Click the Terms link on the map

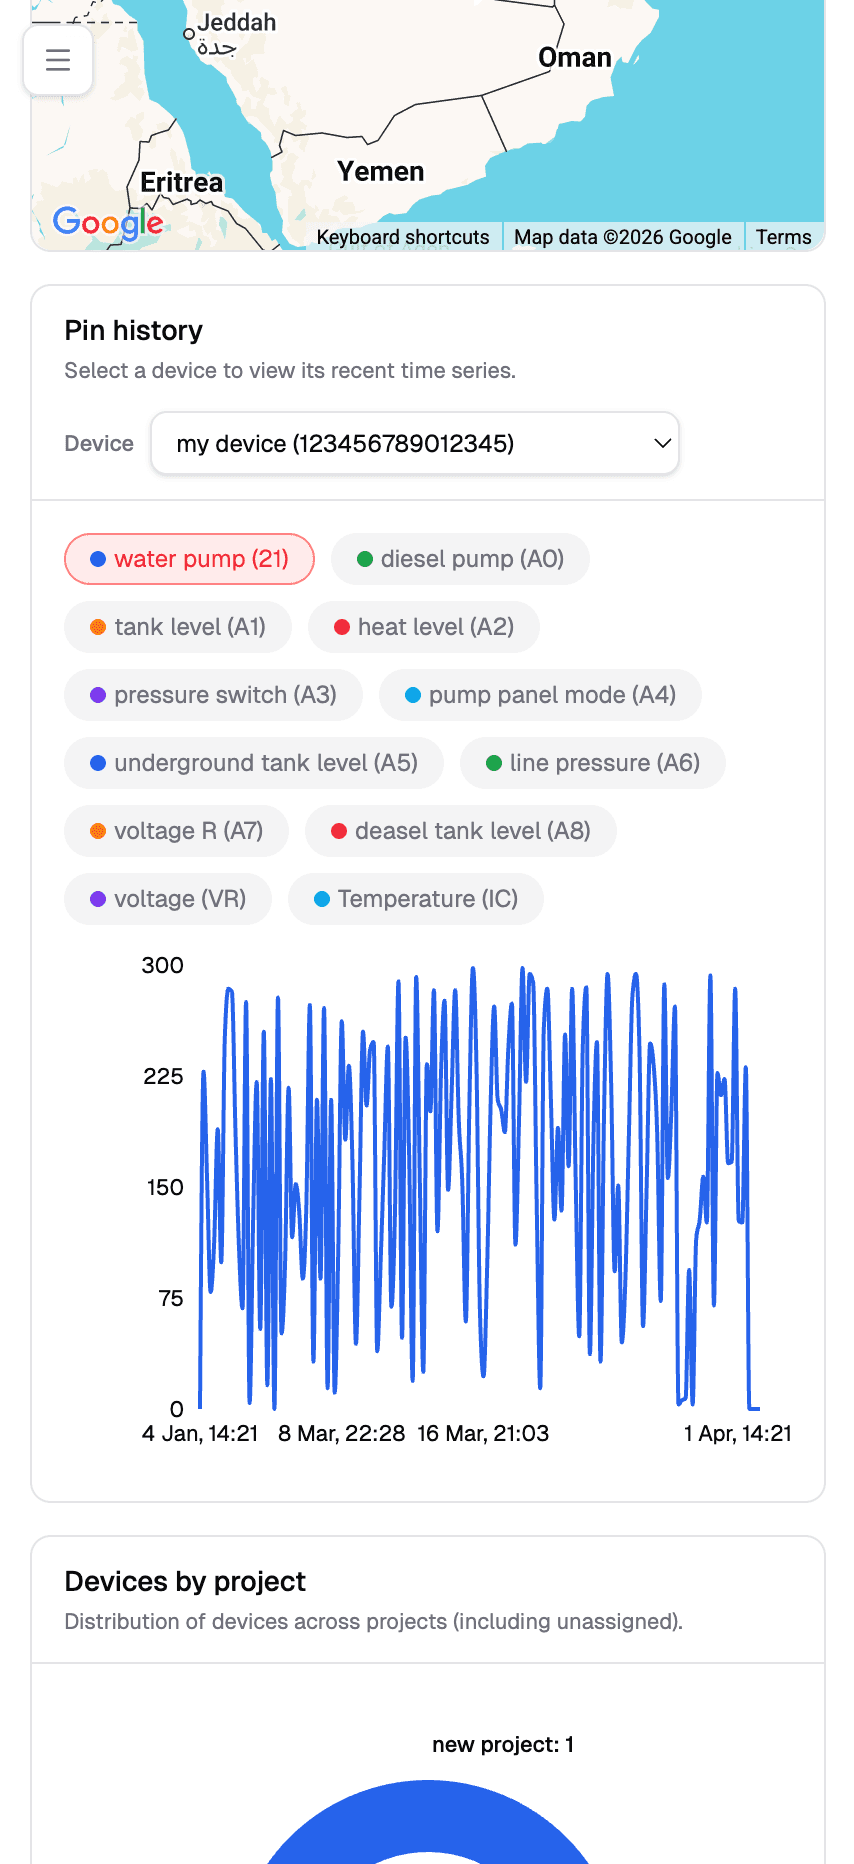[784, 237]
